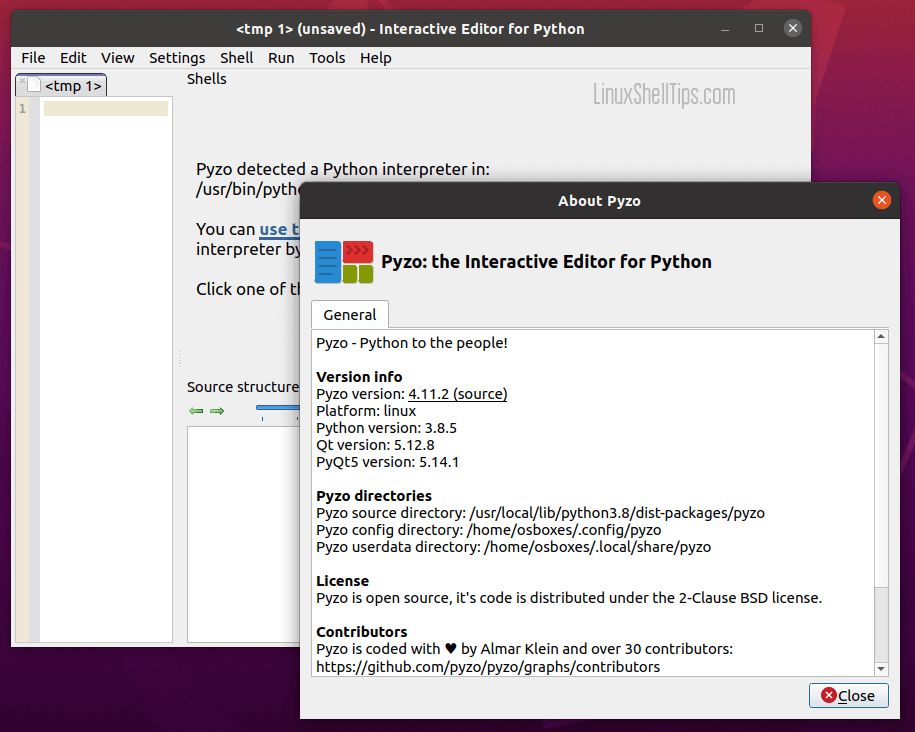The image size is (915, 732).
Task: Close the Interactive Editor main window
Action: (x=792, y=28)
